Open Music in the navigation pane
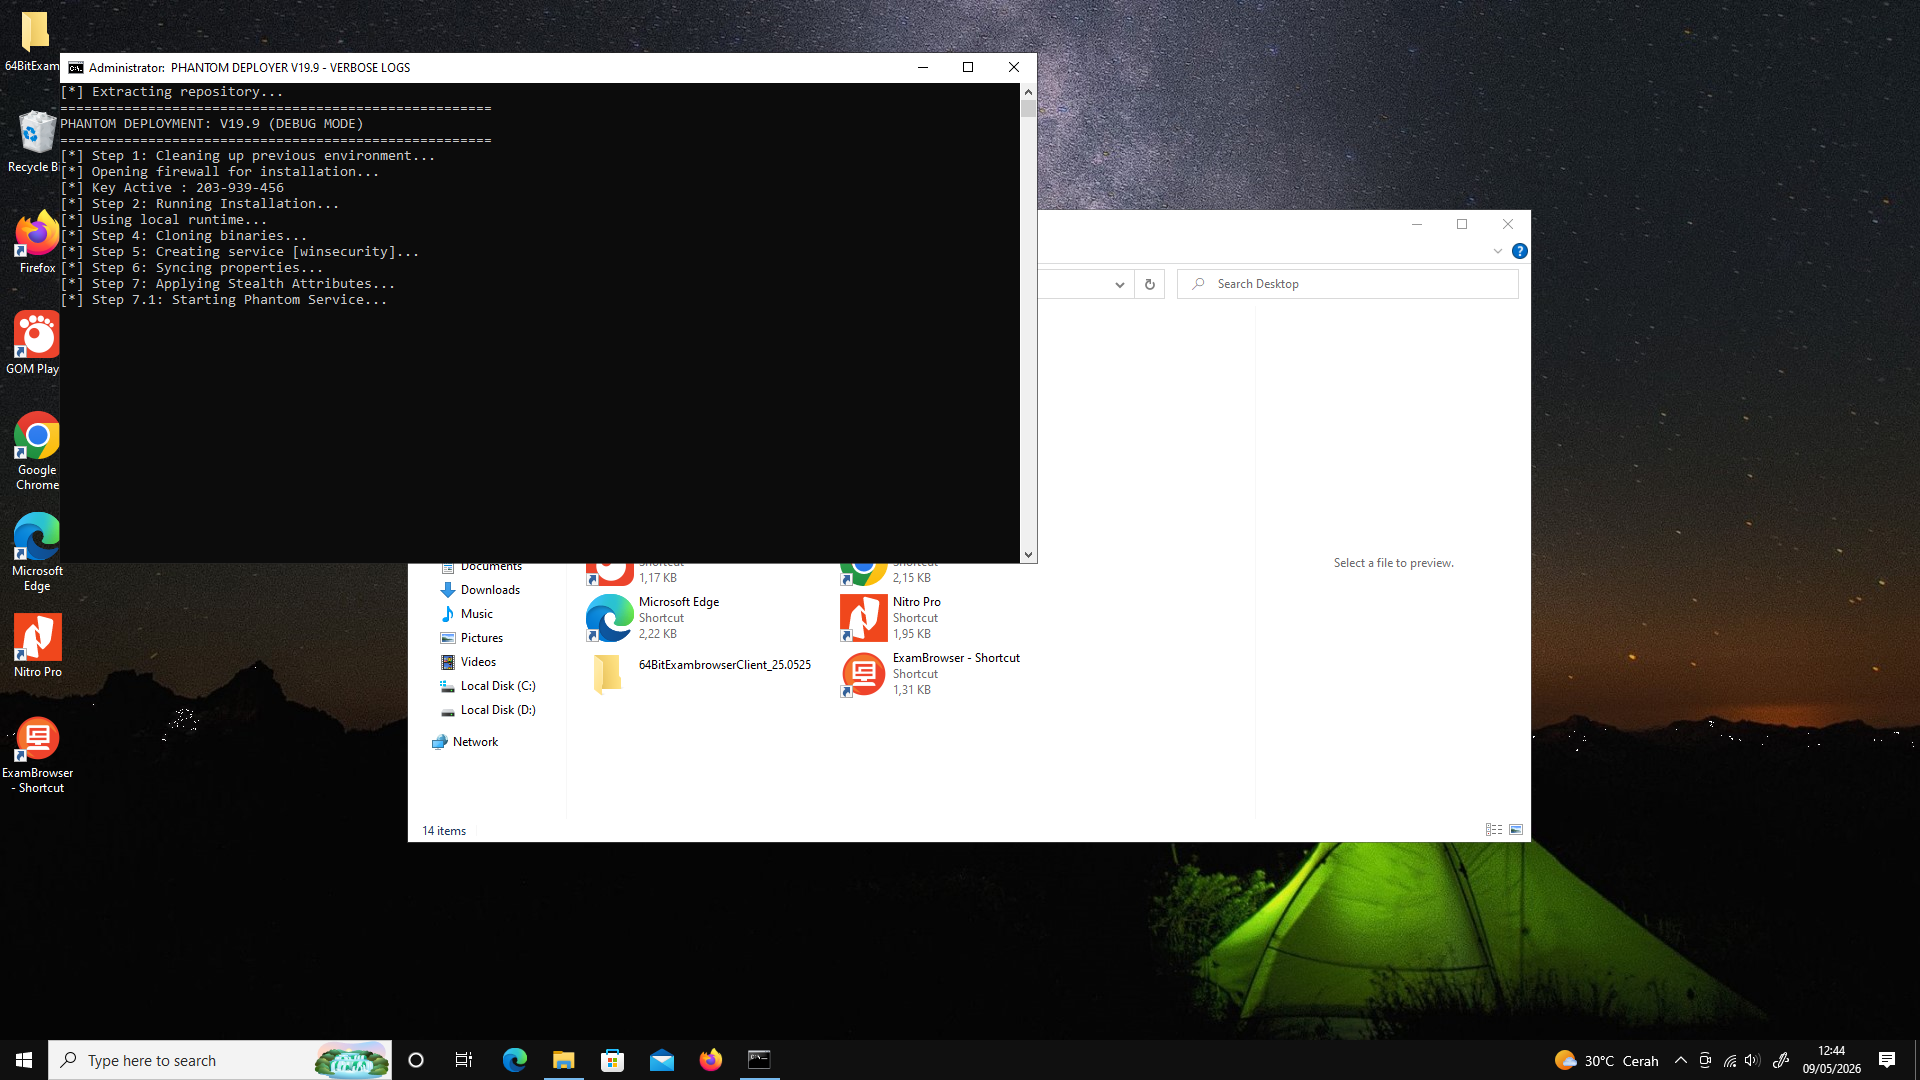Viewport: 1920px width, 1080px height. coord(476,614)
